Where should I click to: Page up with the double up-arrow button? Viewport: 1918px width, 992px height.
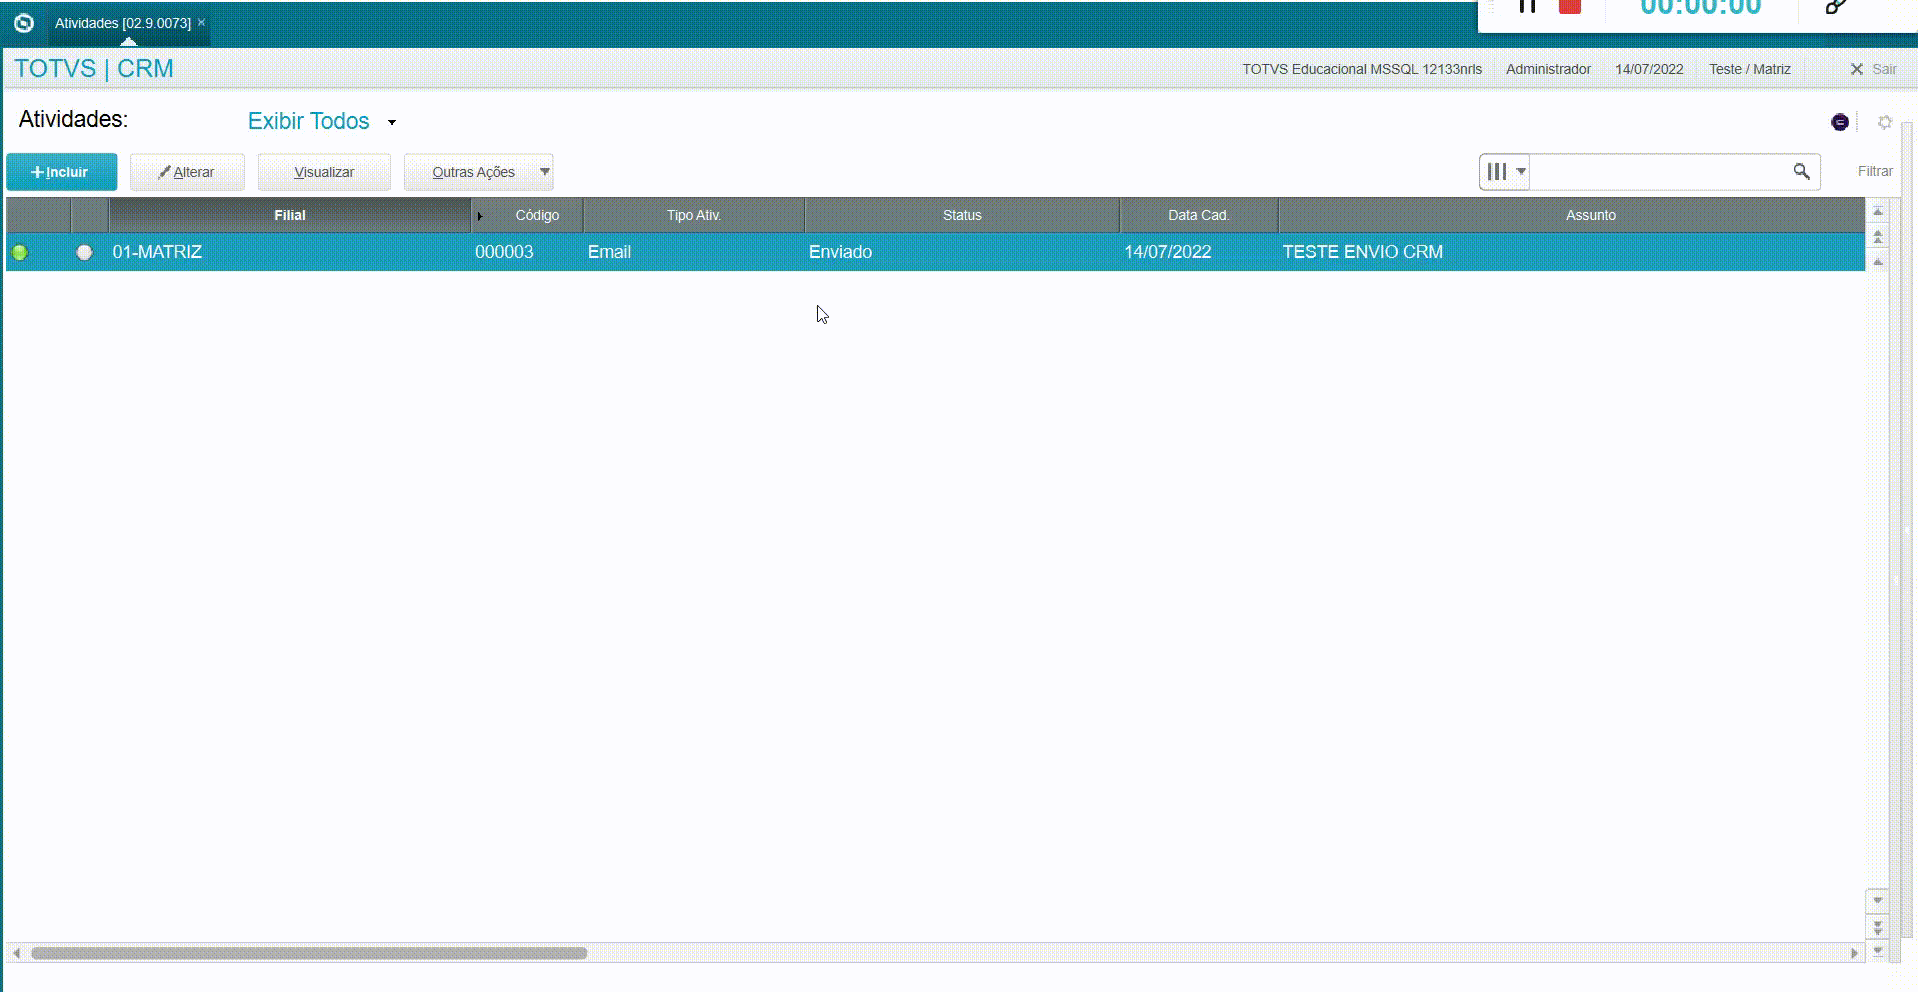(x=1878, y=237)
